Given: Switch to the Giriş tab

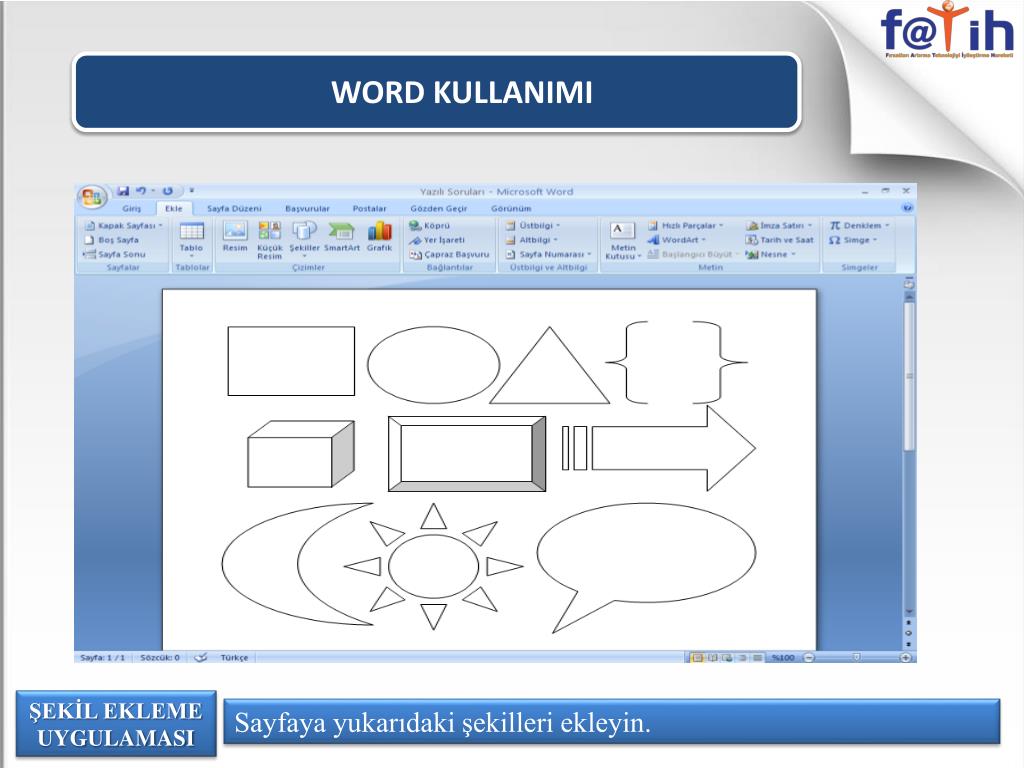Looking at the screenshot, I should click(x=131, y=208).
